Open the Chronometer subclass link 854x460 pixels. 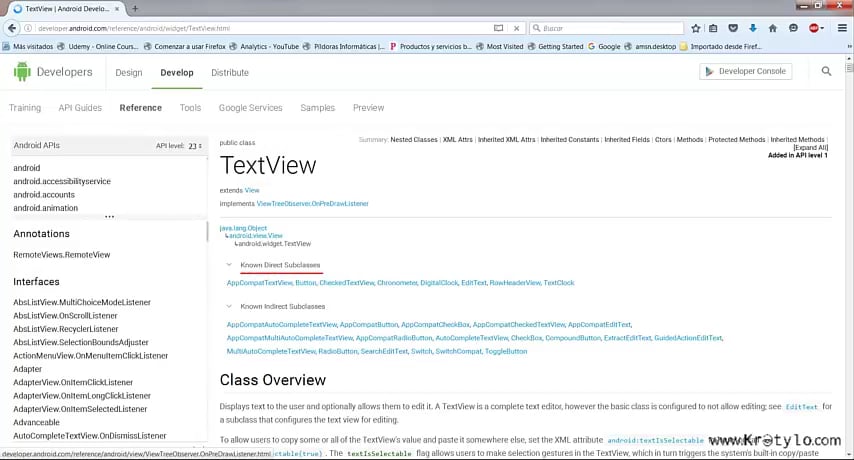(x=397, y=283)
